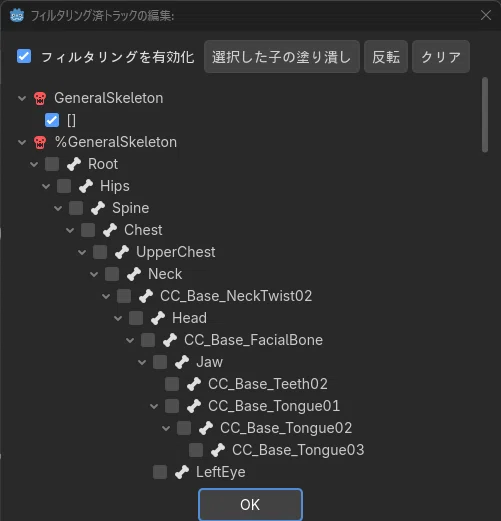Click the bone icon next to Hips

86,186
